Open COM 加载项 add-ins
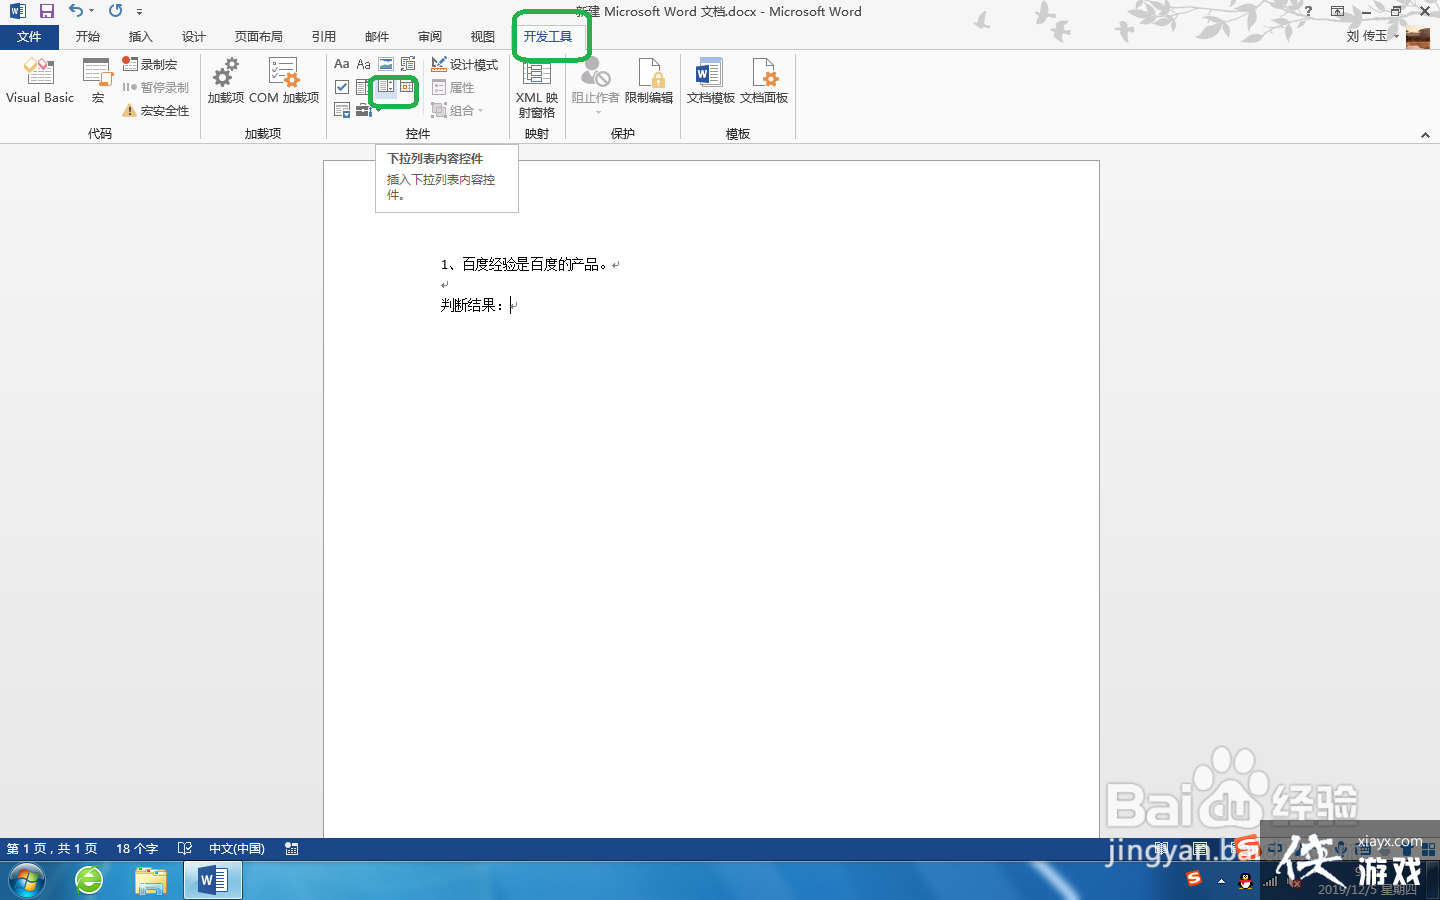The image size is (1440, 900). tap(284, 80)
